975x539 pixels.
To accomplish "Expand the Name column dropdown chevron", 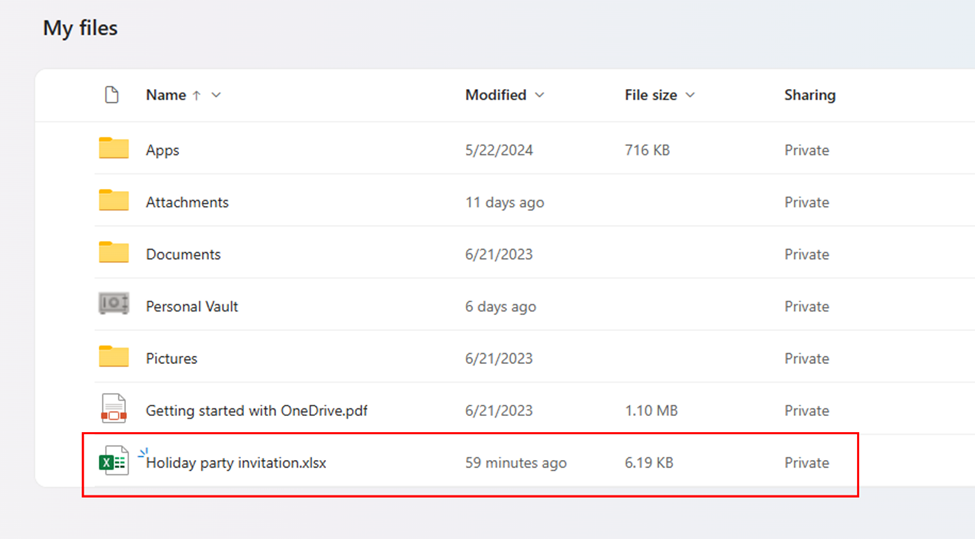I will (216, 95).
